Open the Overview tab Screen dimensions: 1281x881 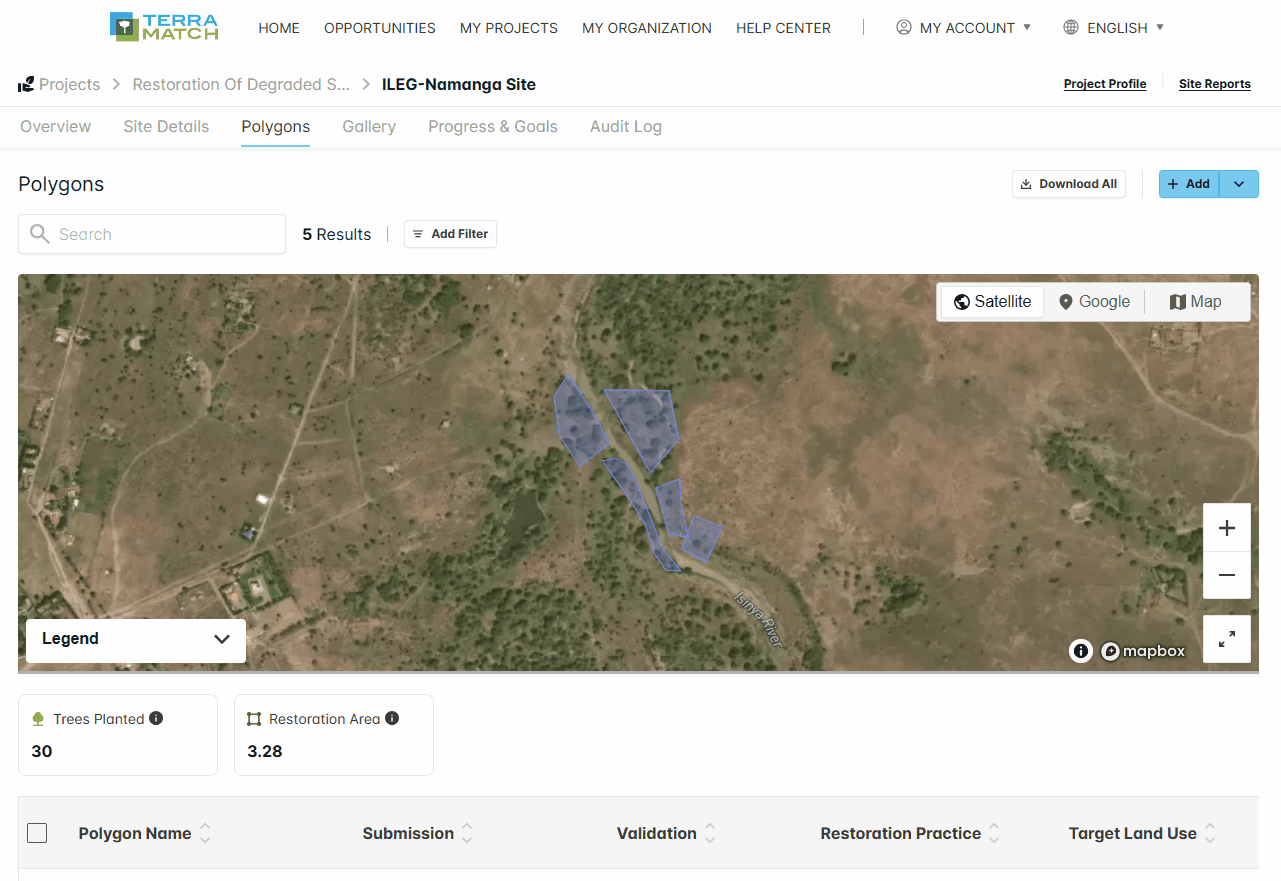pyautogui.click(x=56, y=127)
